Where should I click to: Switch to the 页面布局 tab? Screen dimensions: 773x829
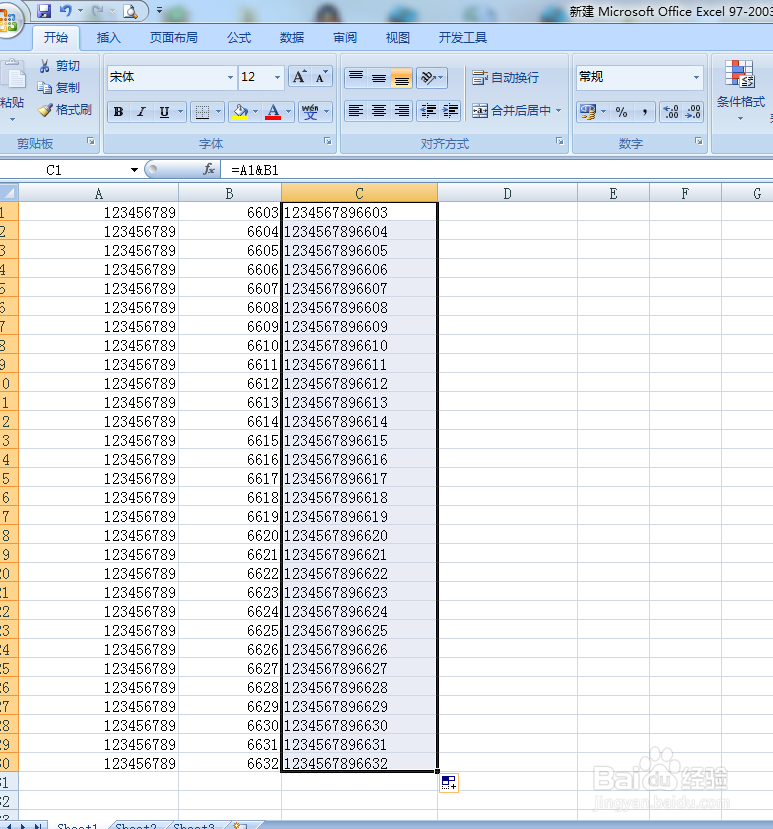pyautogui.click(x=173, y=38)
